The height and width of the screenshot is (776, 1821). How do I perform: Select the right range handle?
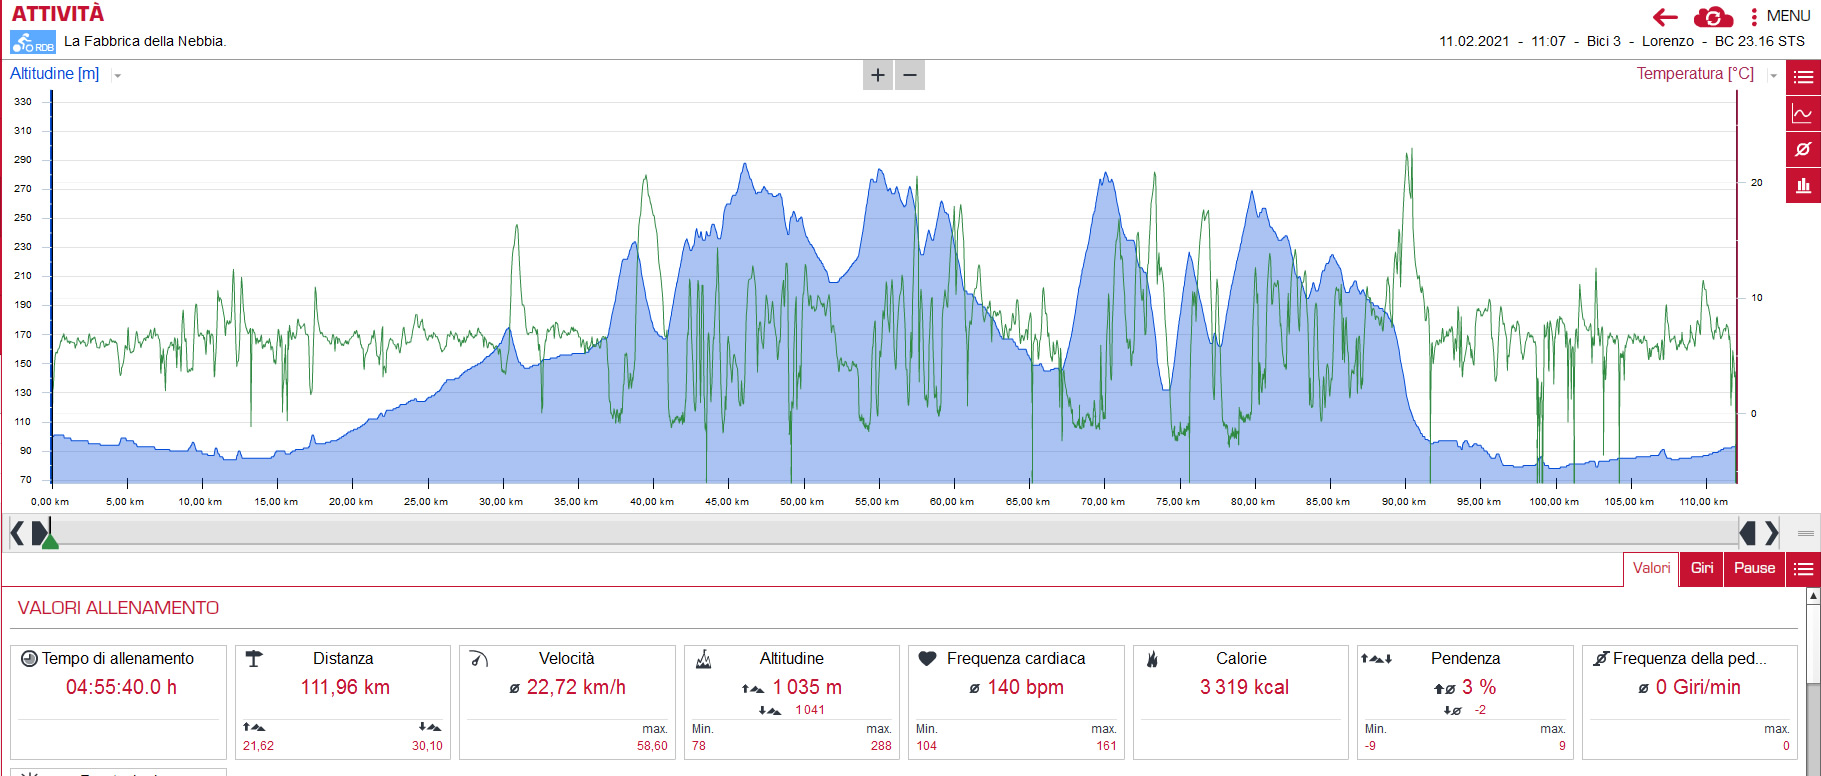(1748, 533)
